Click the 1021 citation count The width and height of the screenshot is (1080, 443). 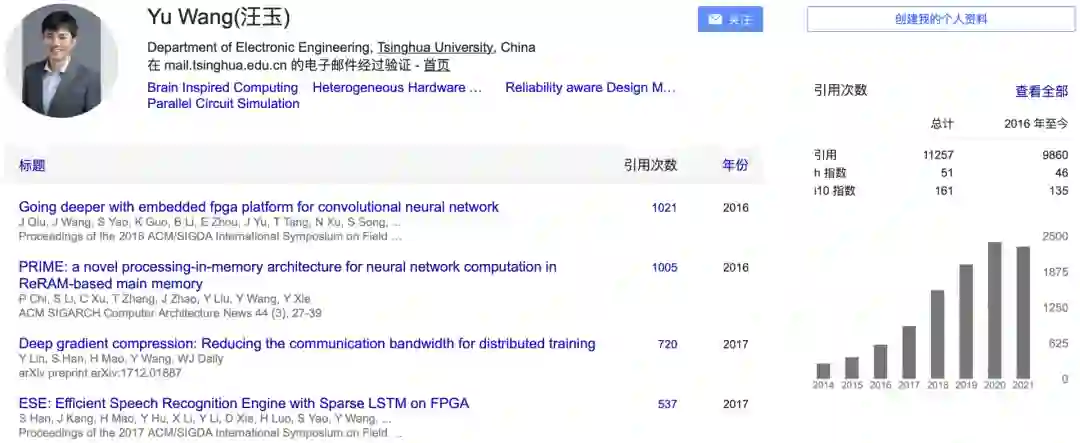point(664,207)
